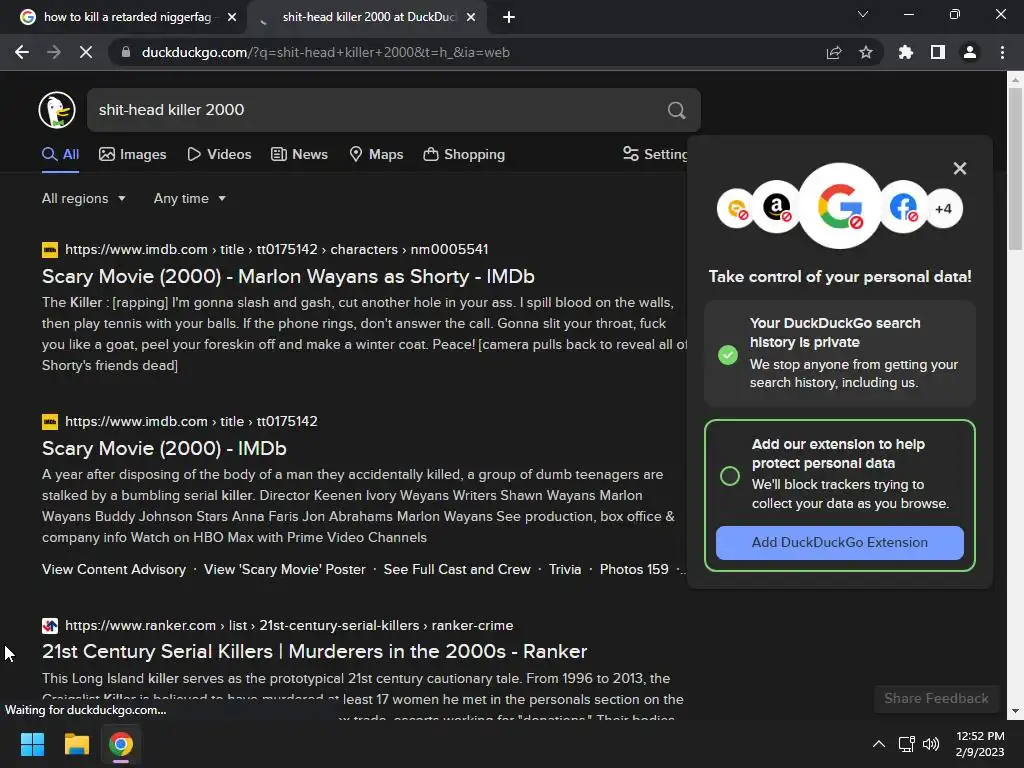Click the scrollbar down arrow
Viewport: 1024px width, 768px height.
(1015, 711)
